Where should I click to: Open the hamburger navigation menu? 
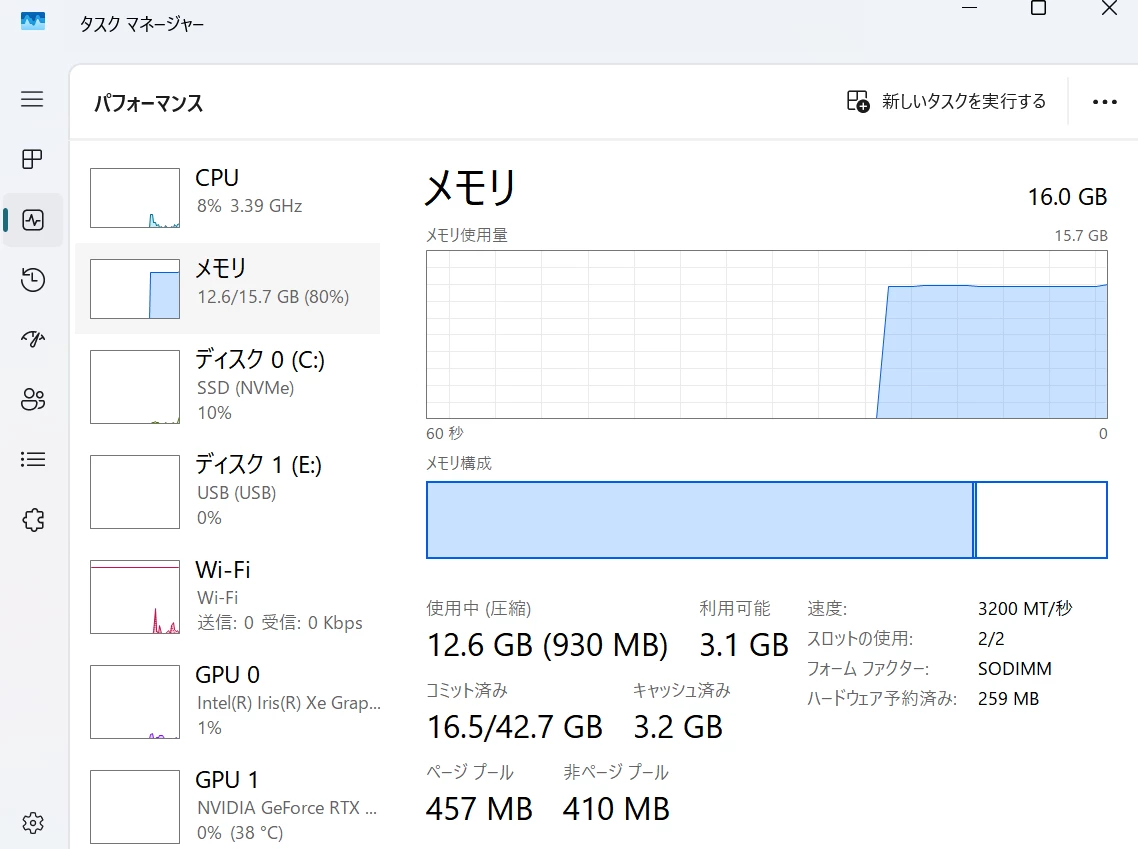(x=32, y=99)
